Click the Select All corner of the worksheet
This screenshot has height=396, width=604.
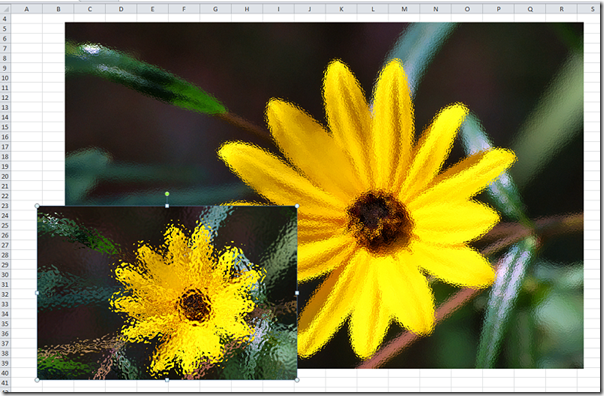tap(5, 9)
